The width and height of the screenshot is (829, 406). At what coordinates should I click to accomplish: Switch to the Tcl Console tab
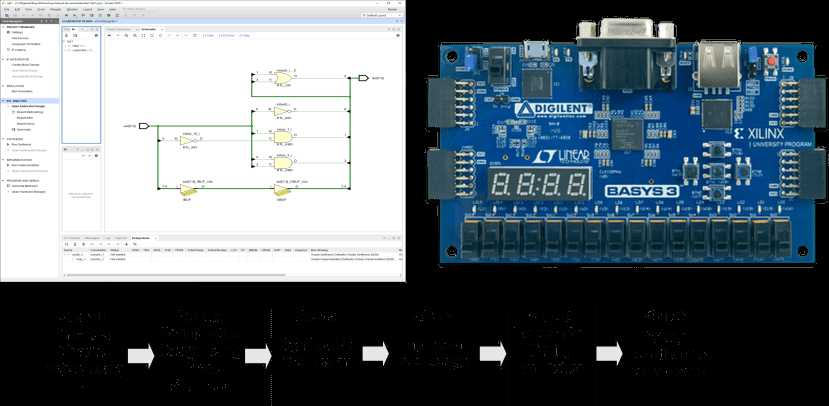tap(72, 238)
